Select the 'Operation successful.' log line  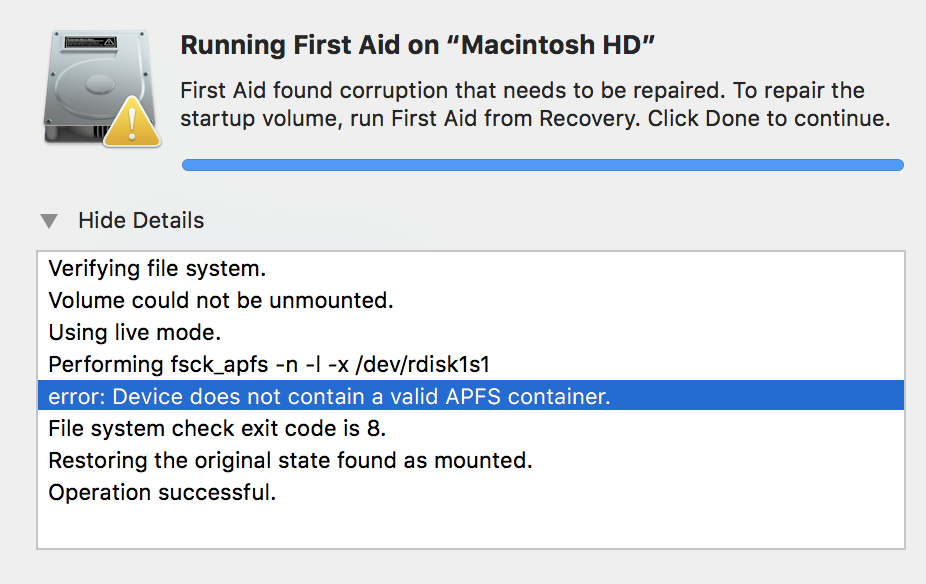(471, 492)
